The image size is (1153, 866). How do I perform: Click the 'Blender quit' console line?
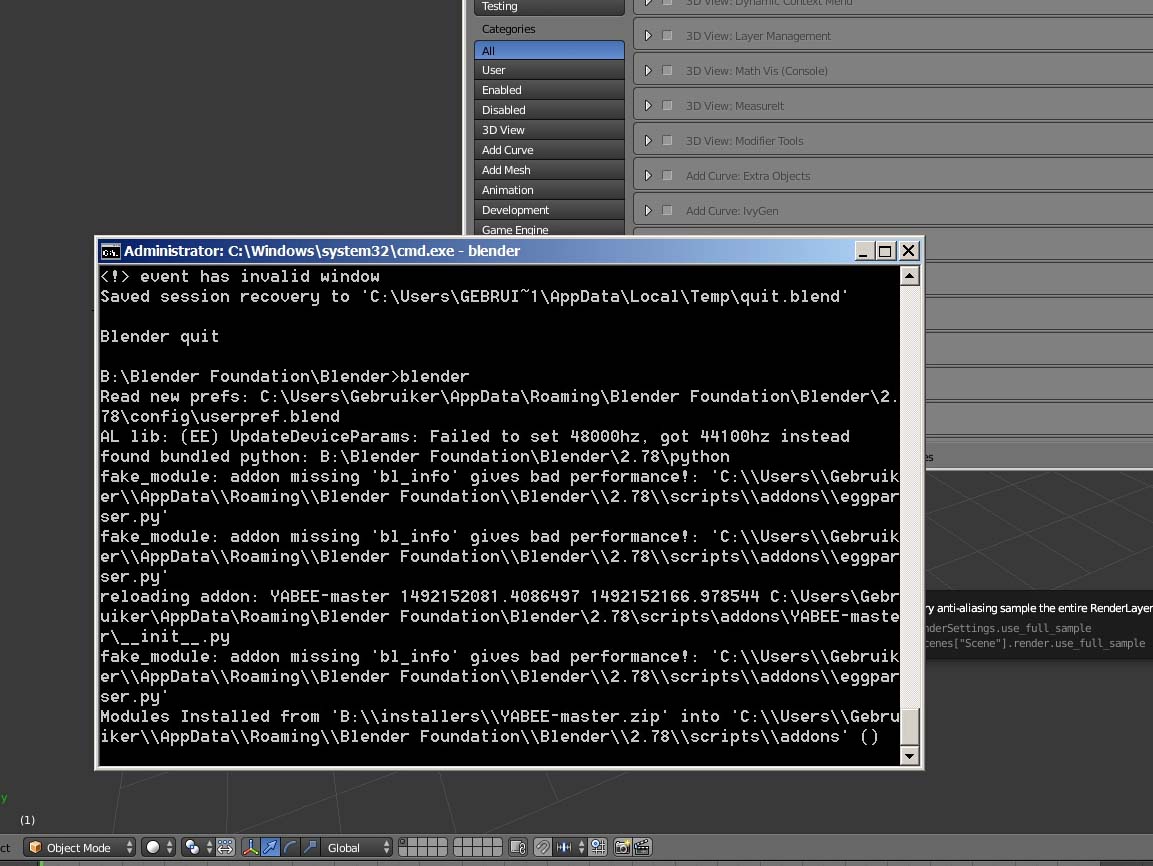(160, 337)
